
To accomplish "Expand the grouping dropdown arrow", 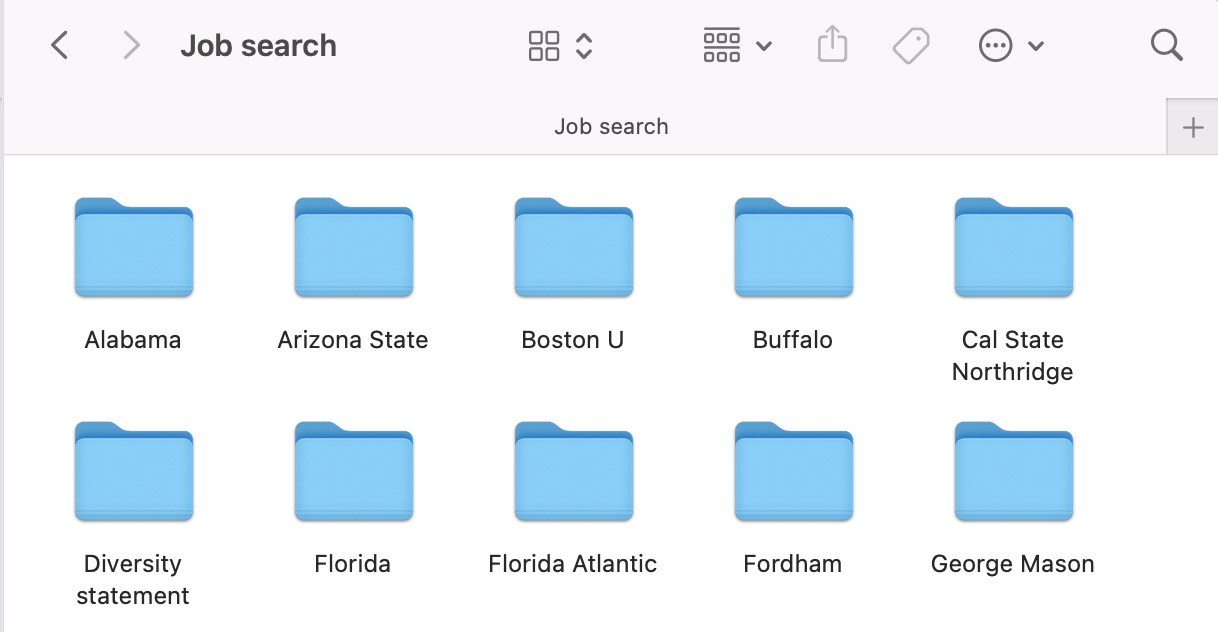I will (x=764, y=46).
